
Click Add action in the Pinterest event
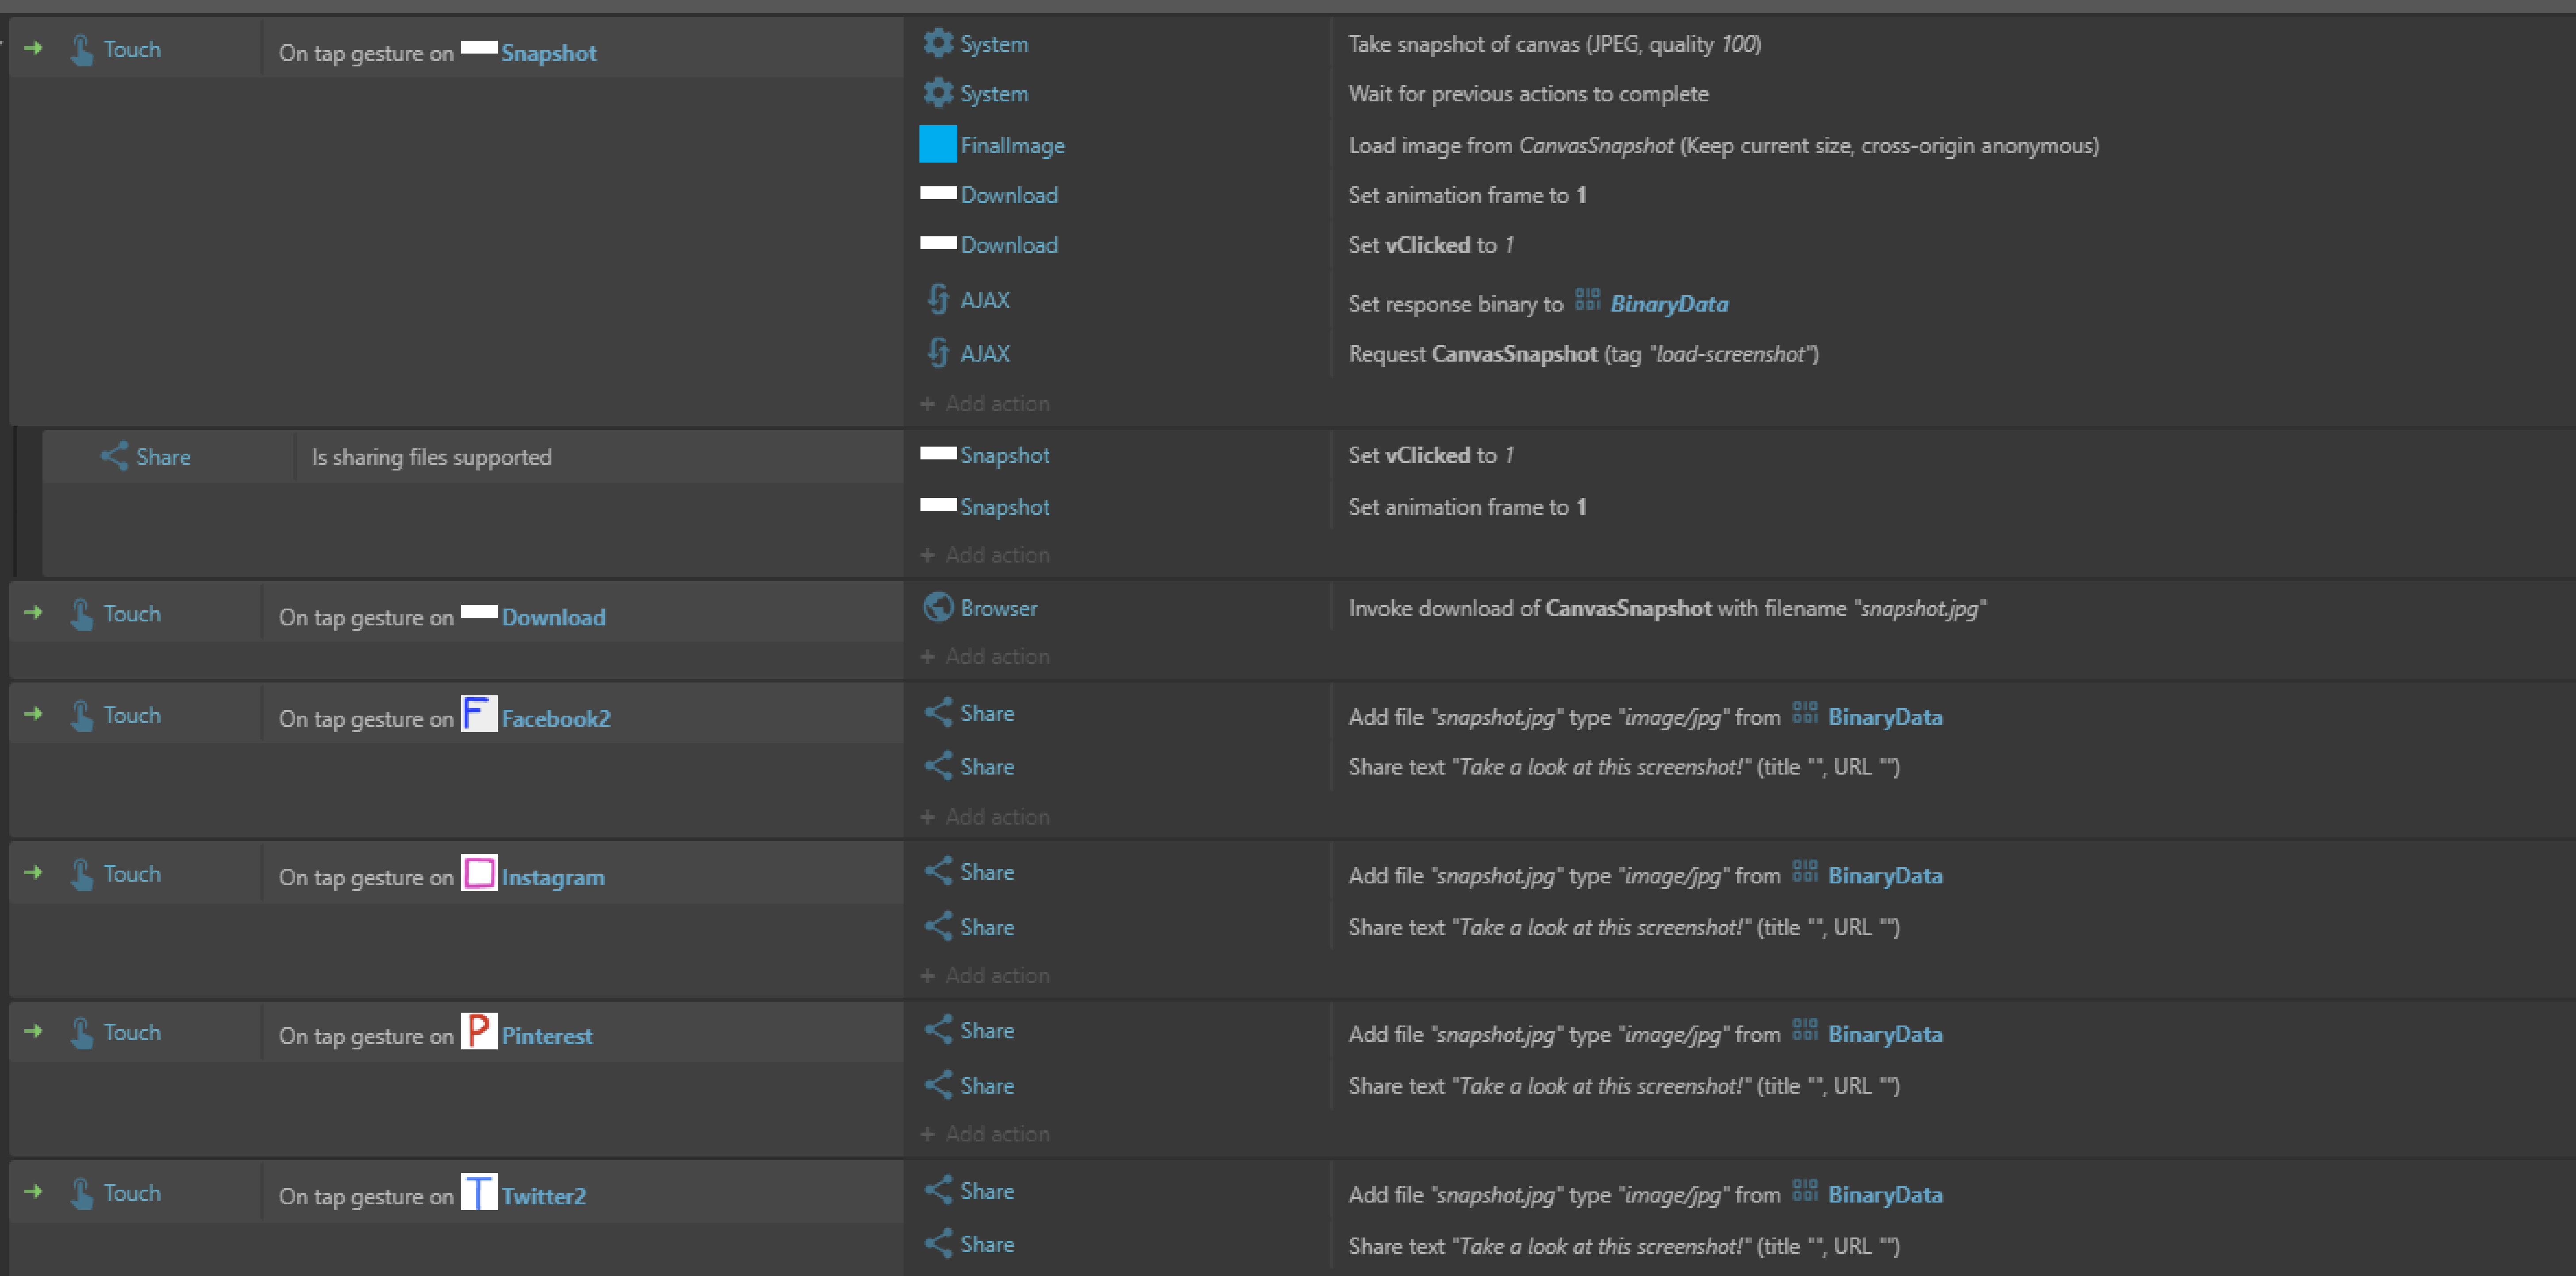point(985,1134)
